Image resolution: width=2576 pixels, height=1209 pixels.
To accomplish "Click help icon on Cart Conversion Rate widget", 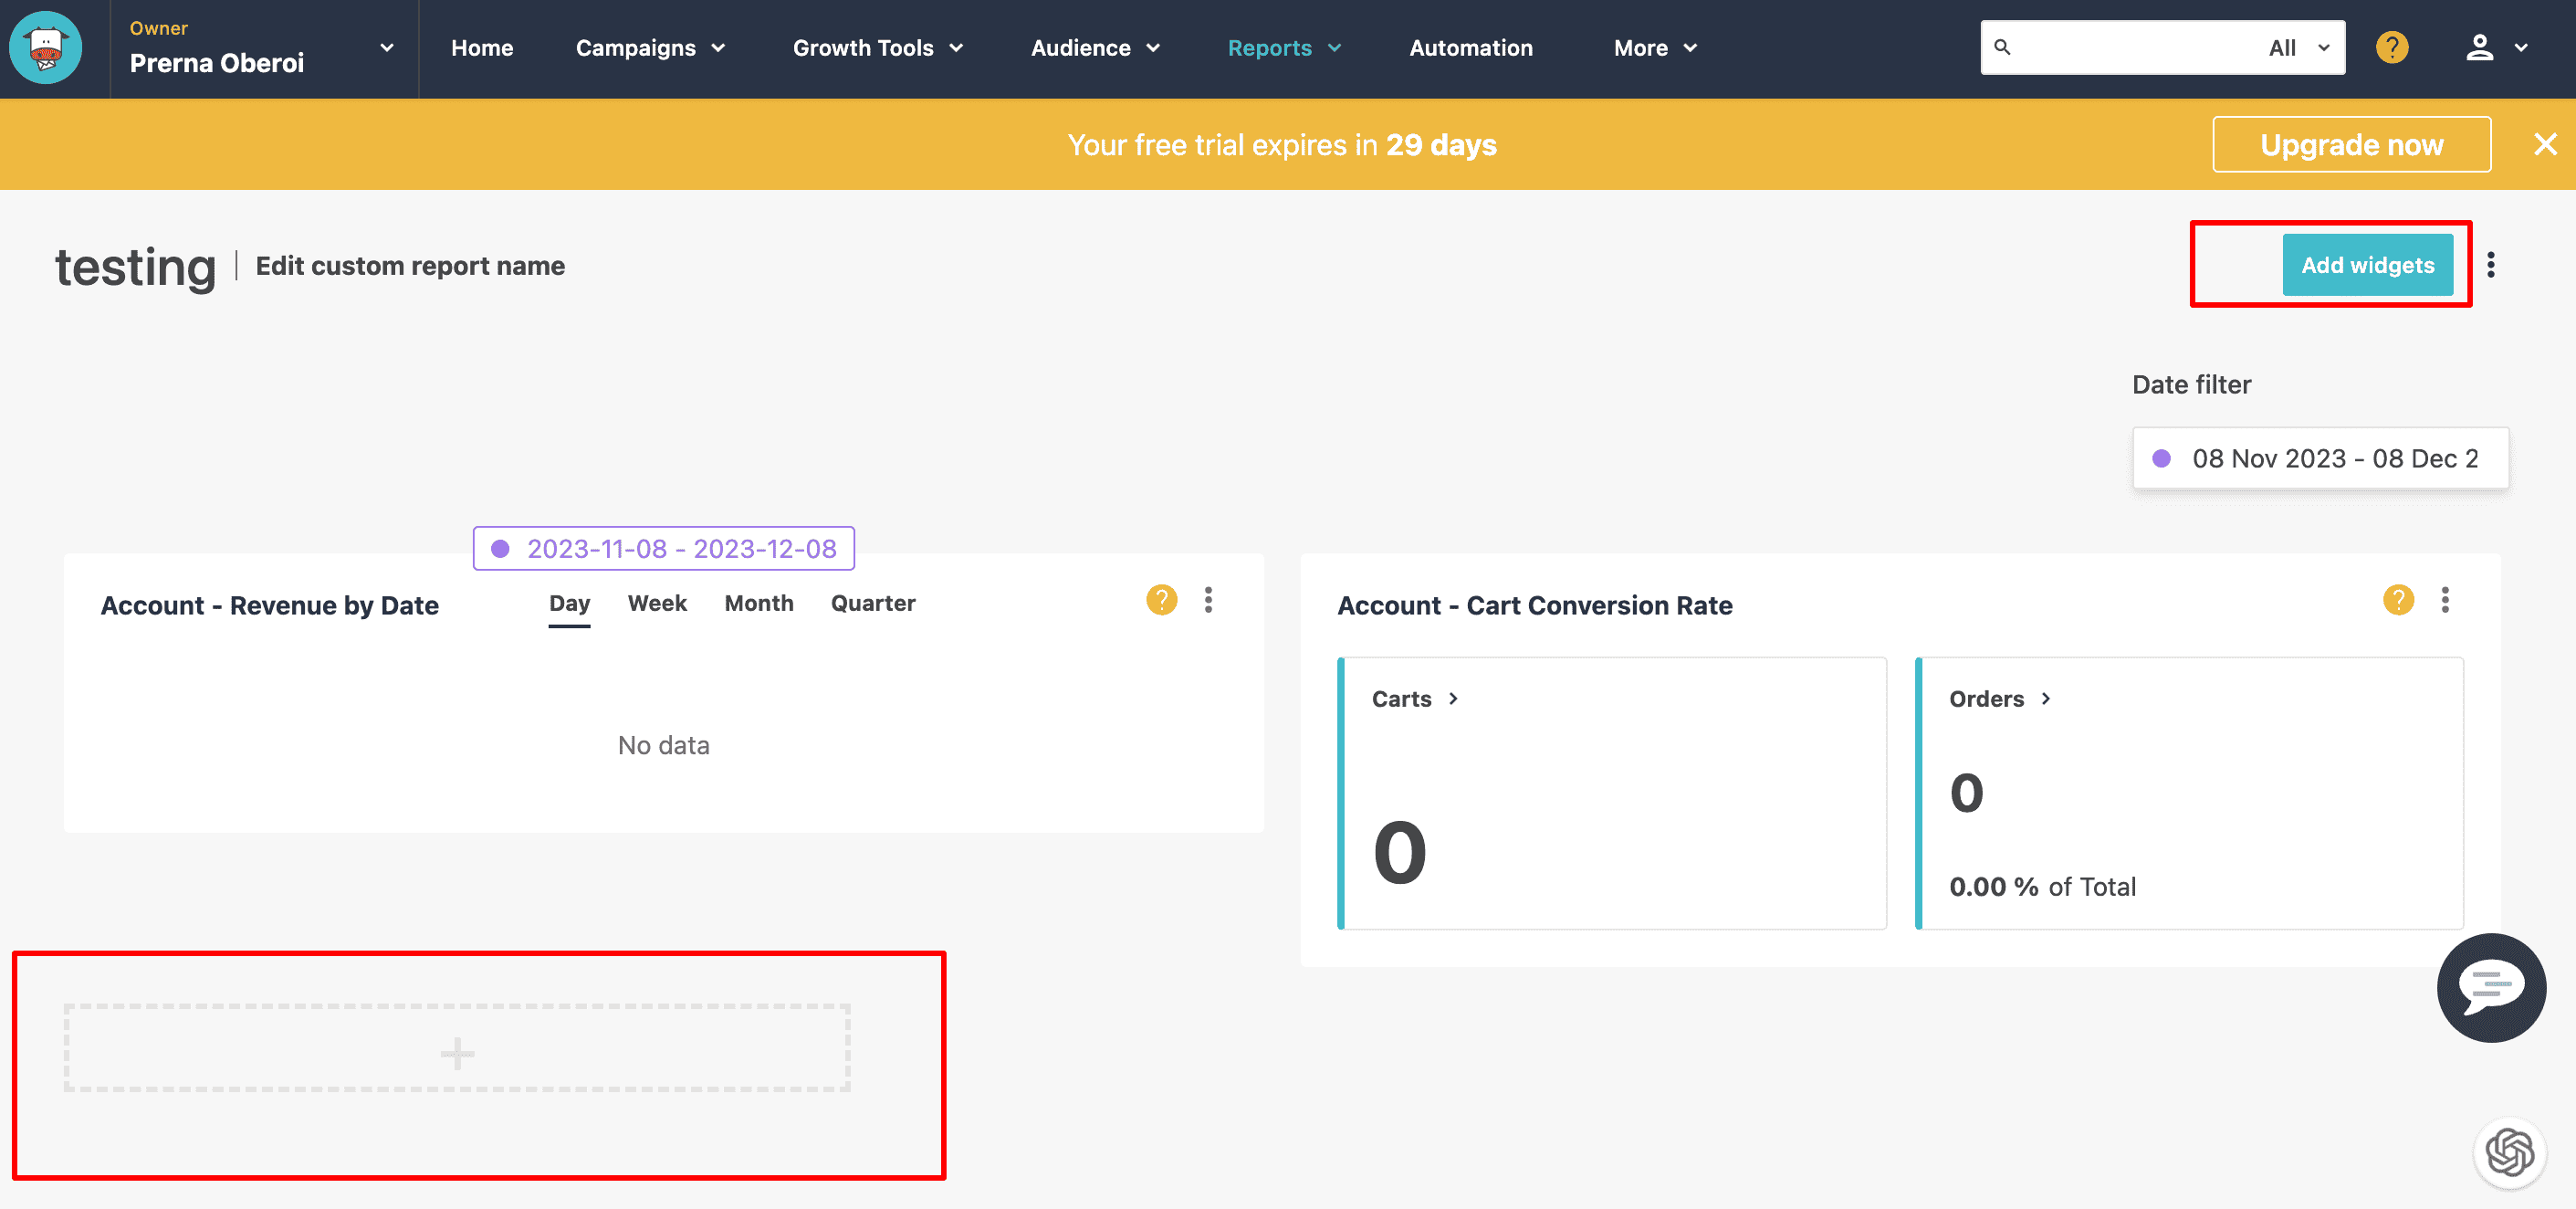I will tap(2398, 600).
